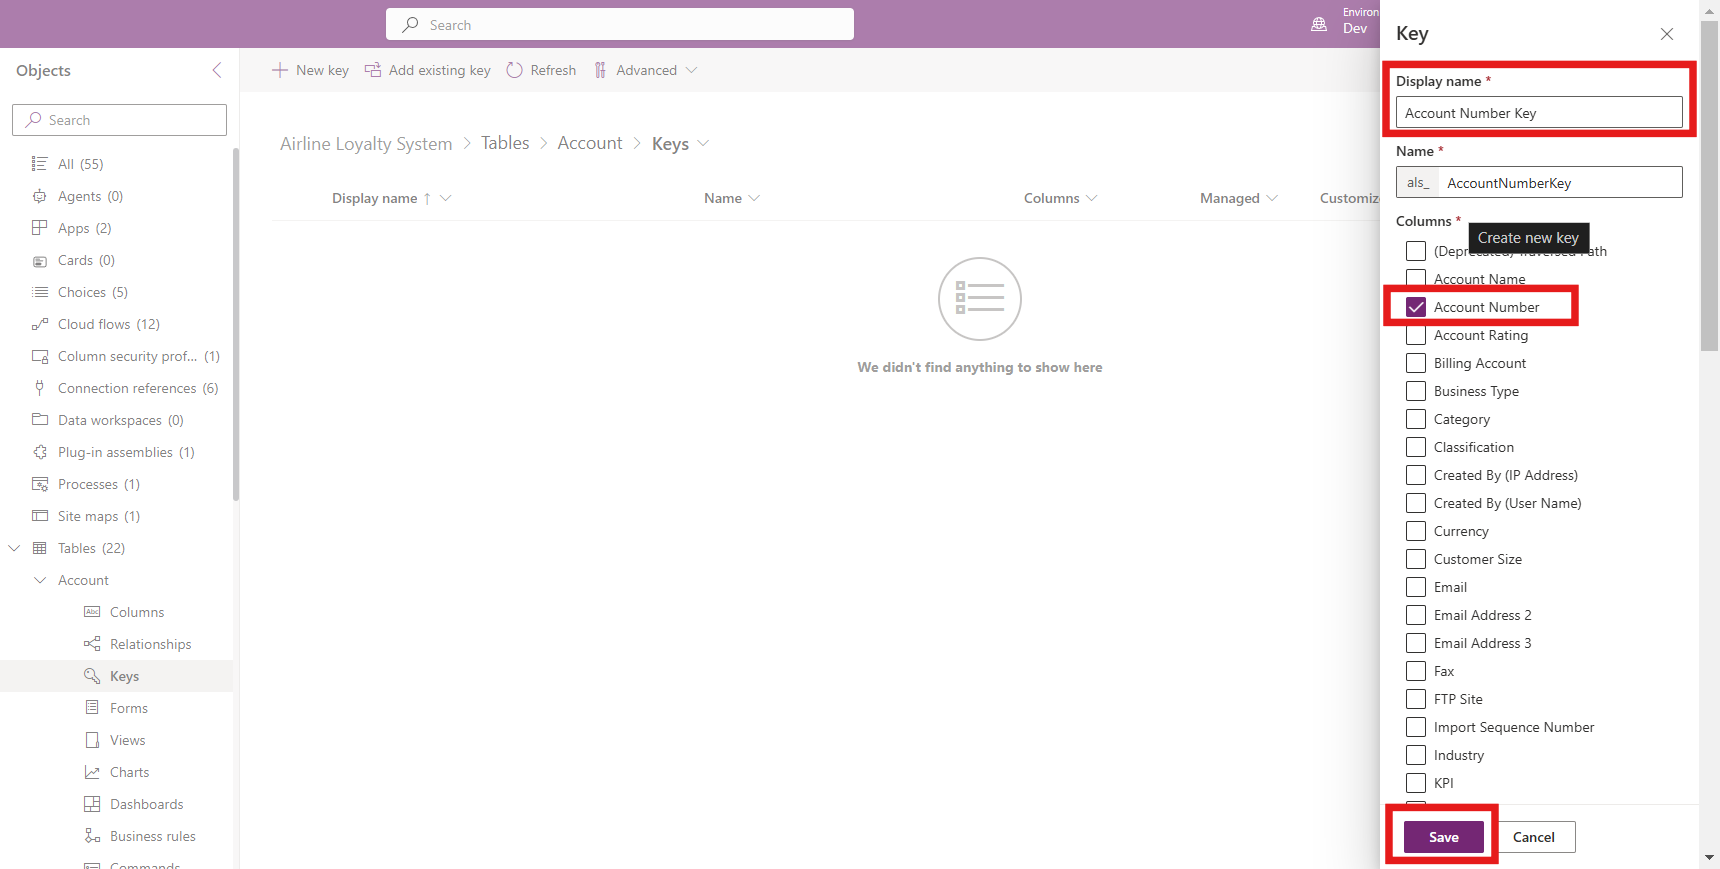Enable the Email column checkbox
Image resolution: width=1720 pixels, height=869 pixels.
1416,587
